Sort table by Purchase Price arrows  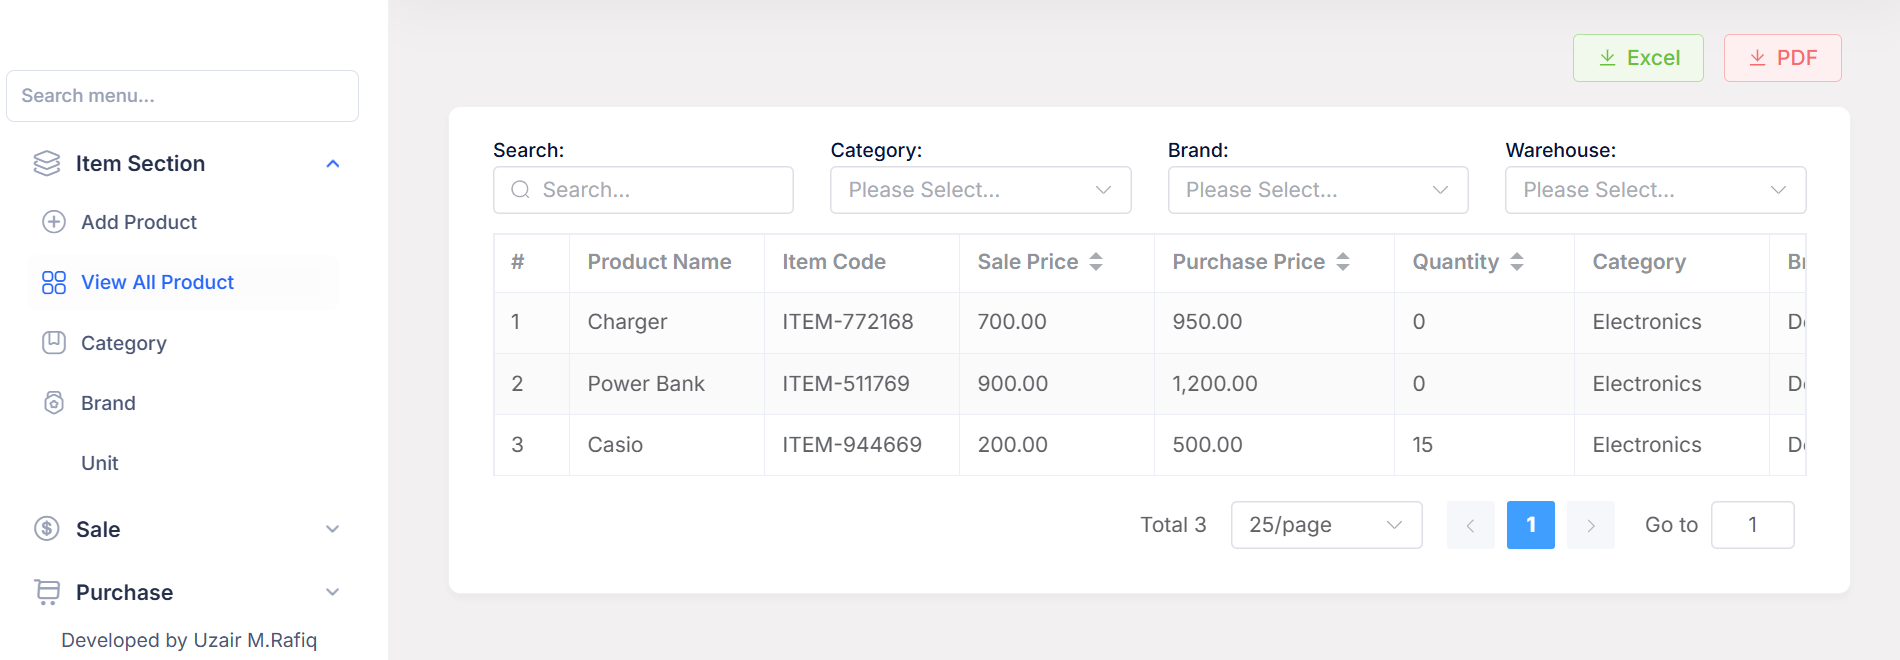point(1343,262)
